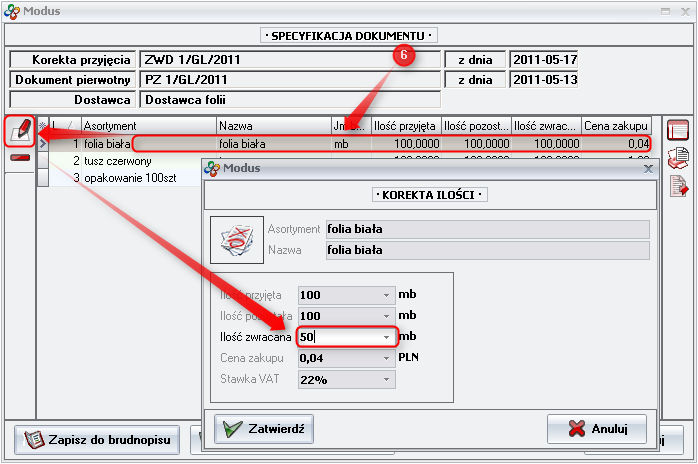
Task: Save document with Zapisz do brudnopisu
Action: coord(97,440)
